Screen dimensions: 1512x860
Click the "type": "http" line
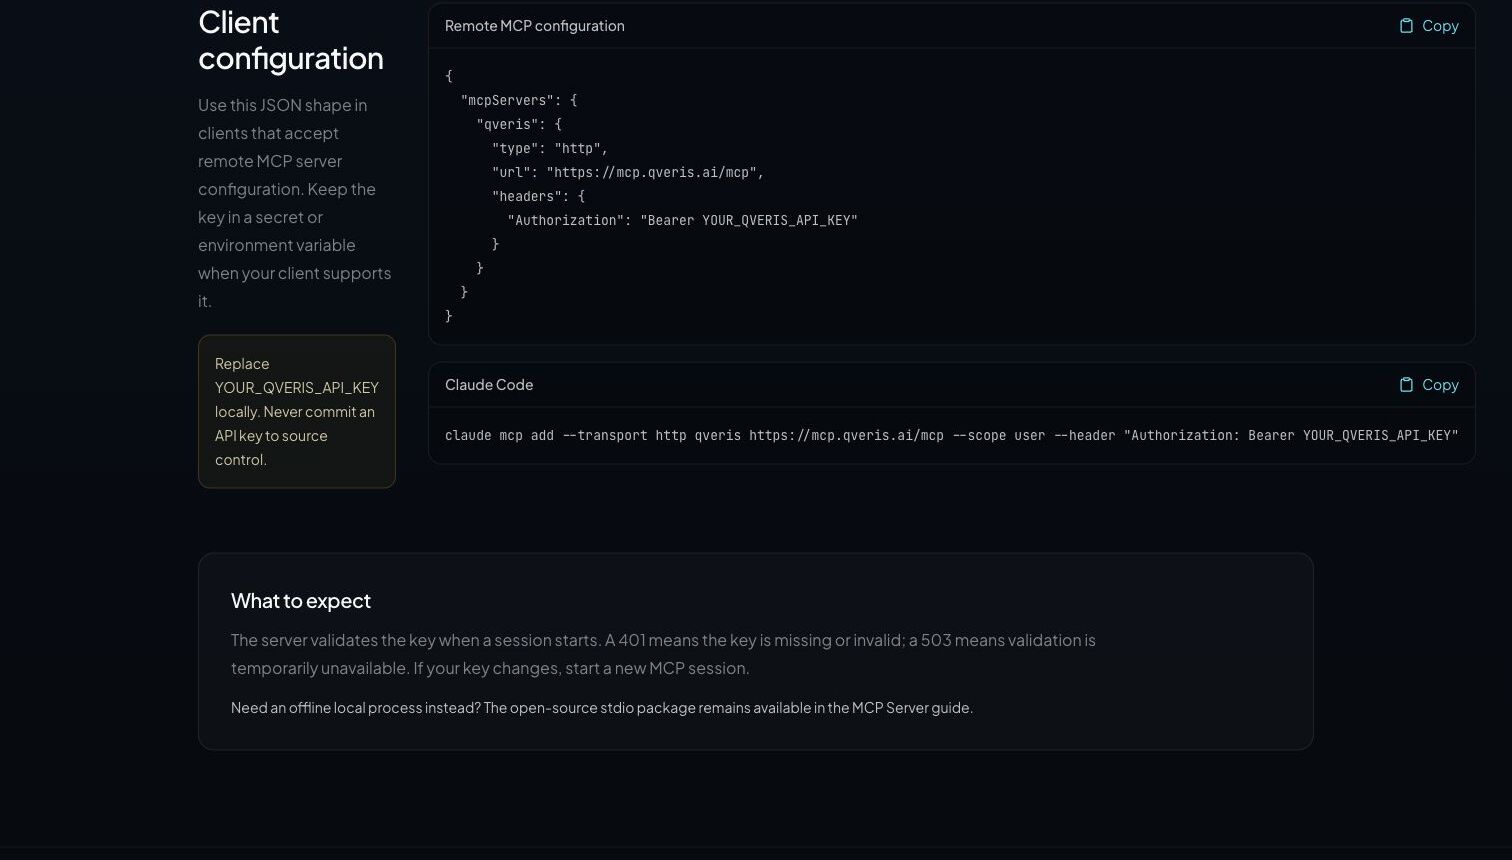point(550,148)
